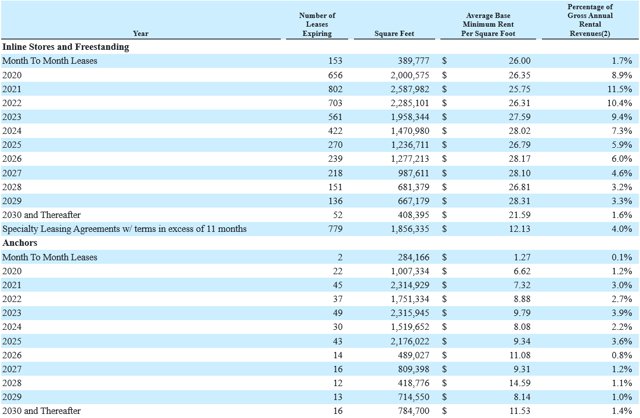Click the leases value 218
This screenshot has width=640, height=418.
pos(335,173)
